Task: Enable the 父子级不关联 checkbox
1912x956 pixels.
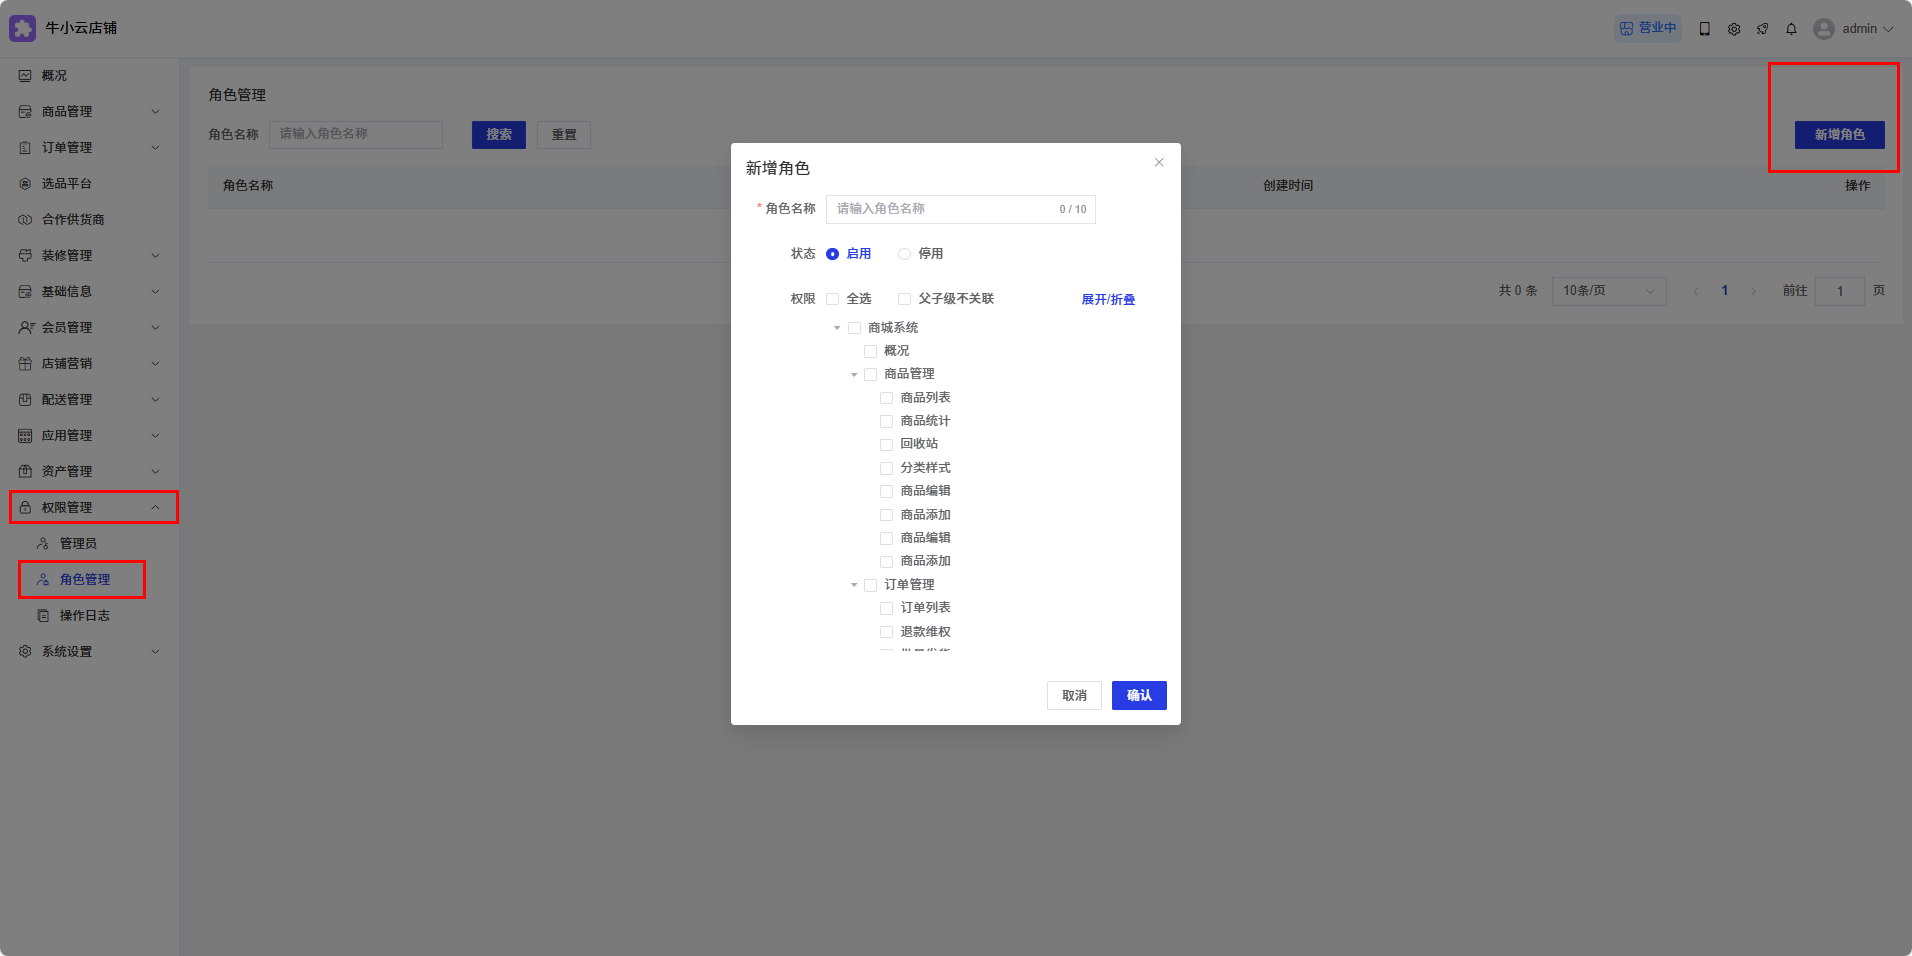Action: point(904,299)
